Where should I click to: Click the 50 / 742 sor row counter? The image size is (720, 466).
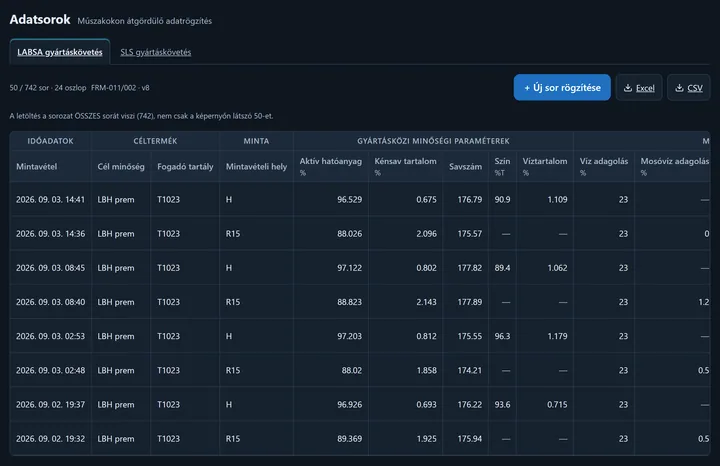click(x=29, y=88)
